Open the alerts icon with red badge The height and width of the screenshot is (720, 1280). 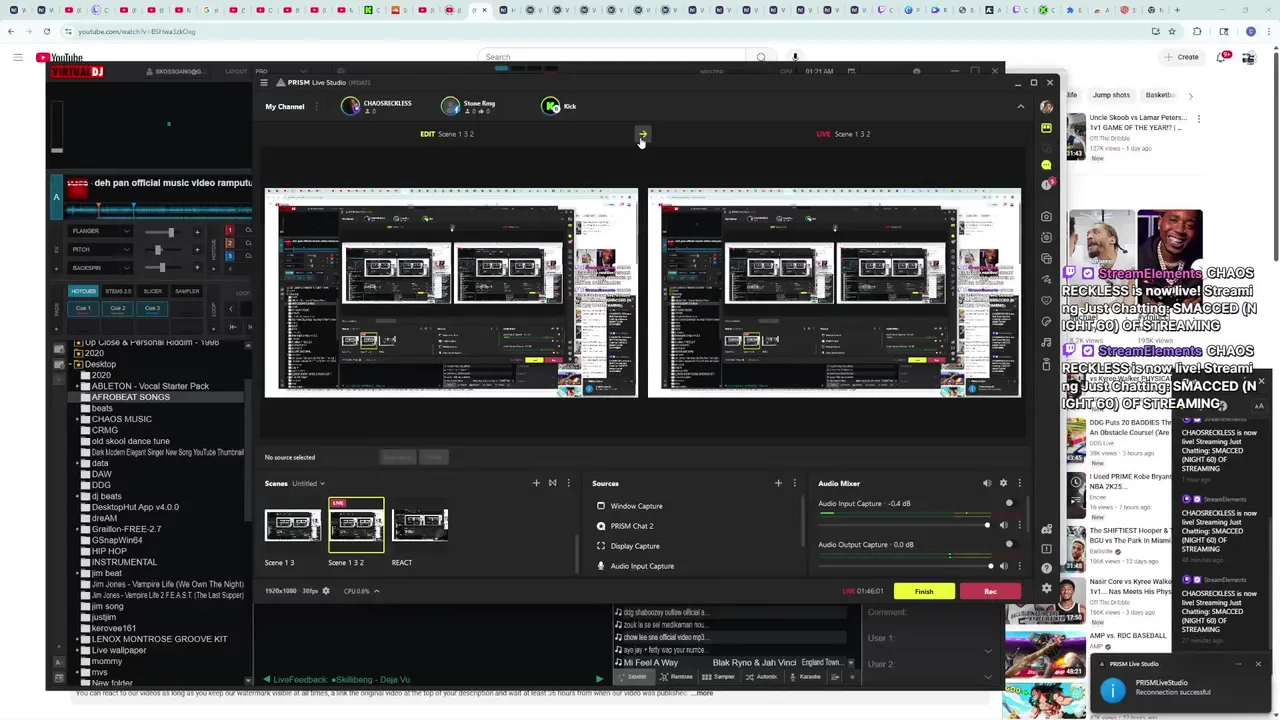click(x=1046, y=185)
